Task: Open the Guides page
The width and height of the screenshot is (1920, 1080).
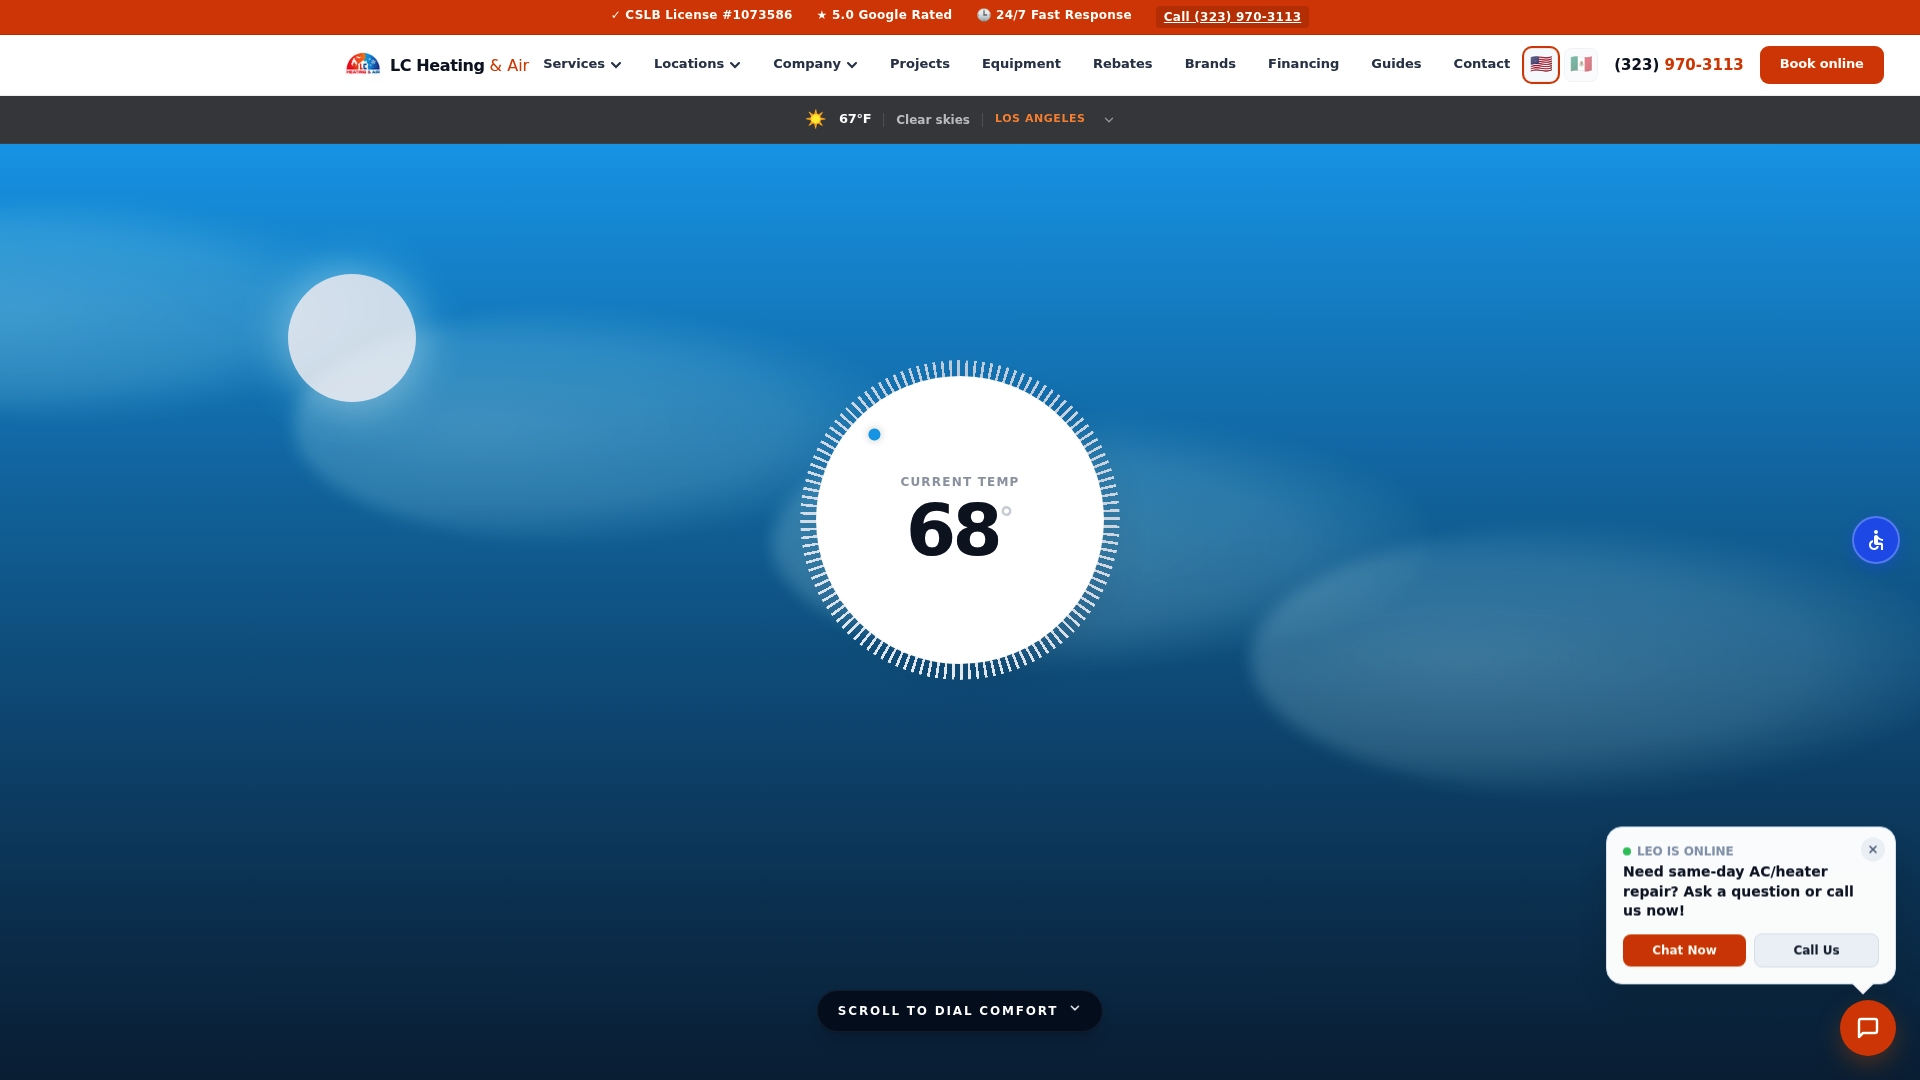Action: tap(1396, 64)
